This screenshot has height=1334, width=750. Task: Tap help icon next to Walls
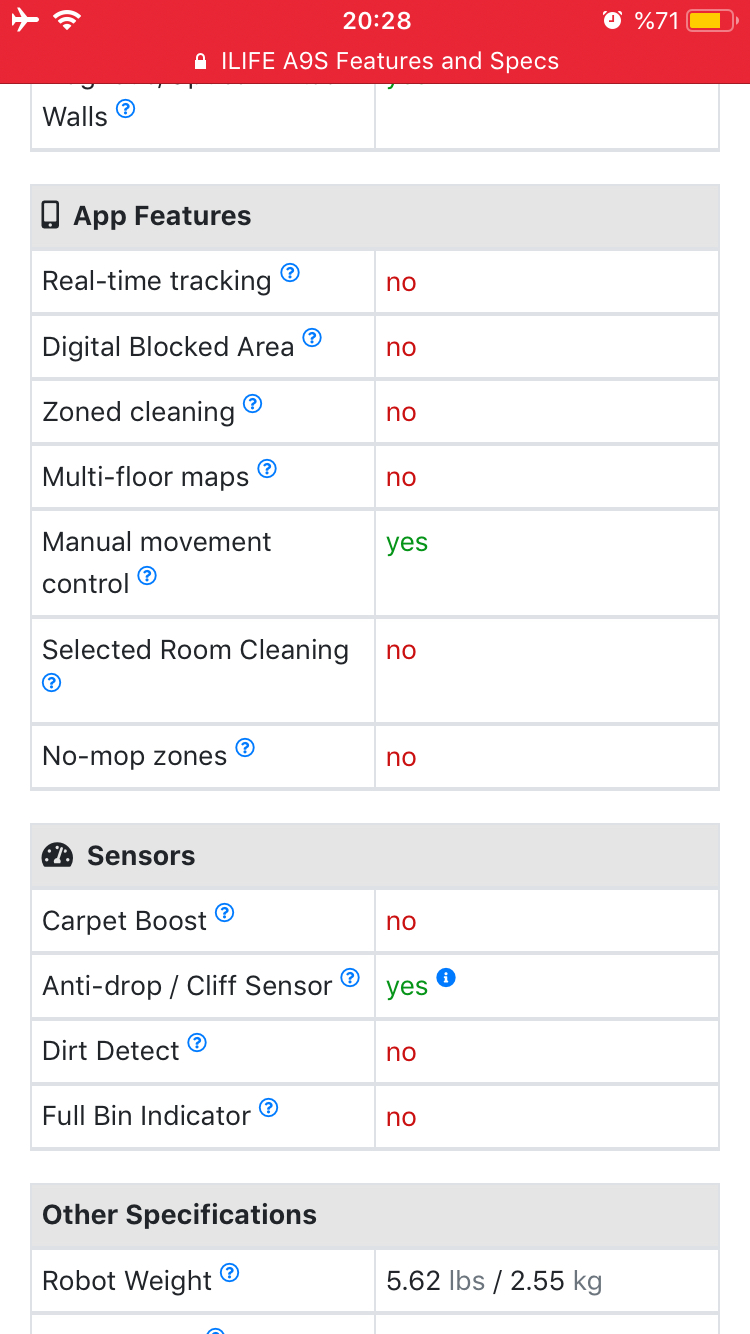[x=125, y=108]
